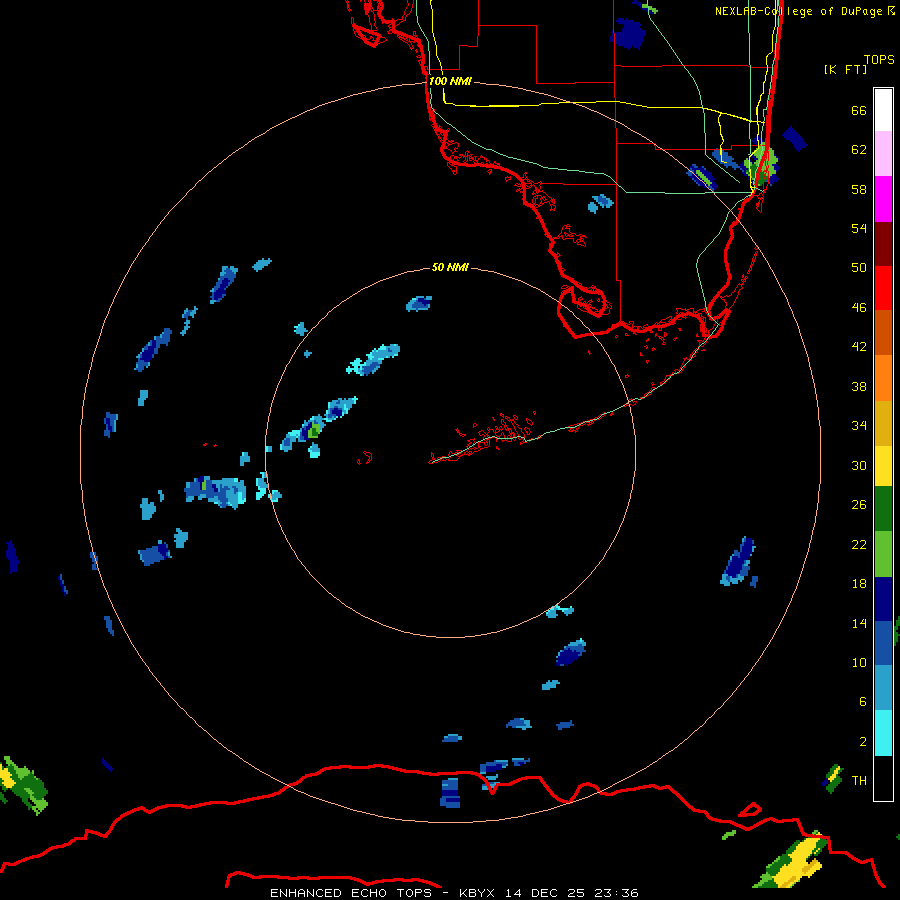Click the "NEXLAB-College of DuPage" label
The height and width of the screenshot is (900, 900).
(800, 11)
